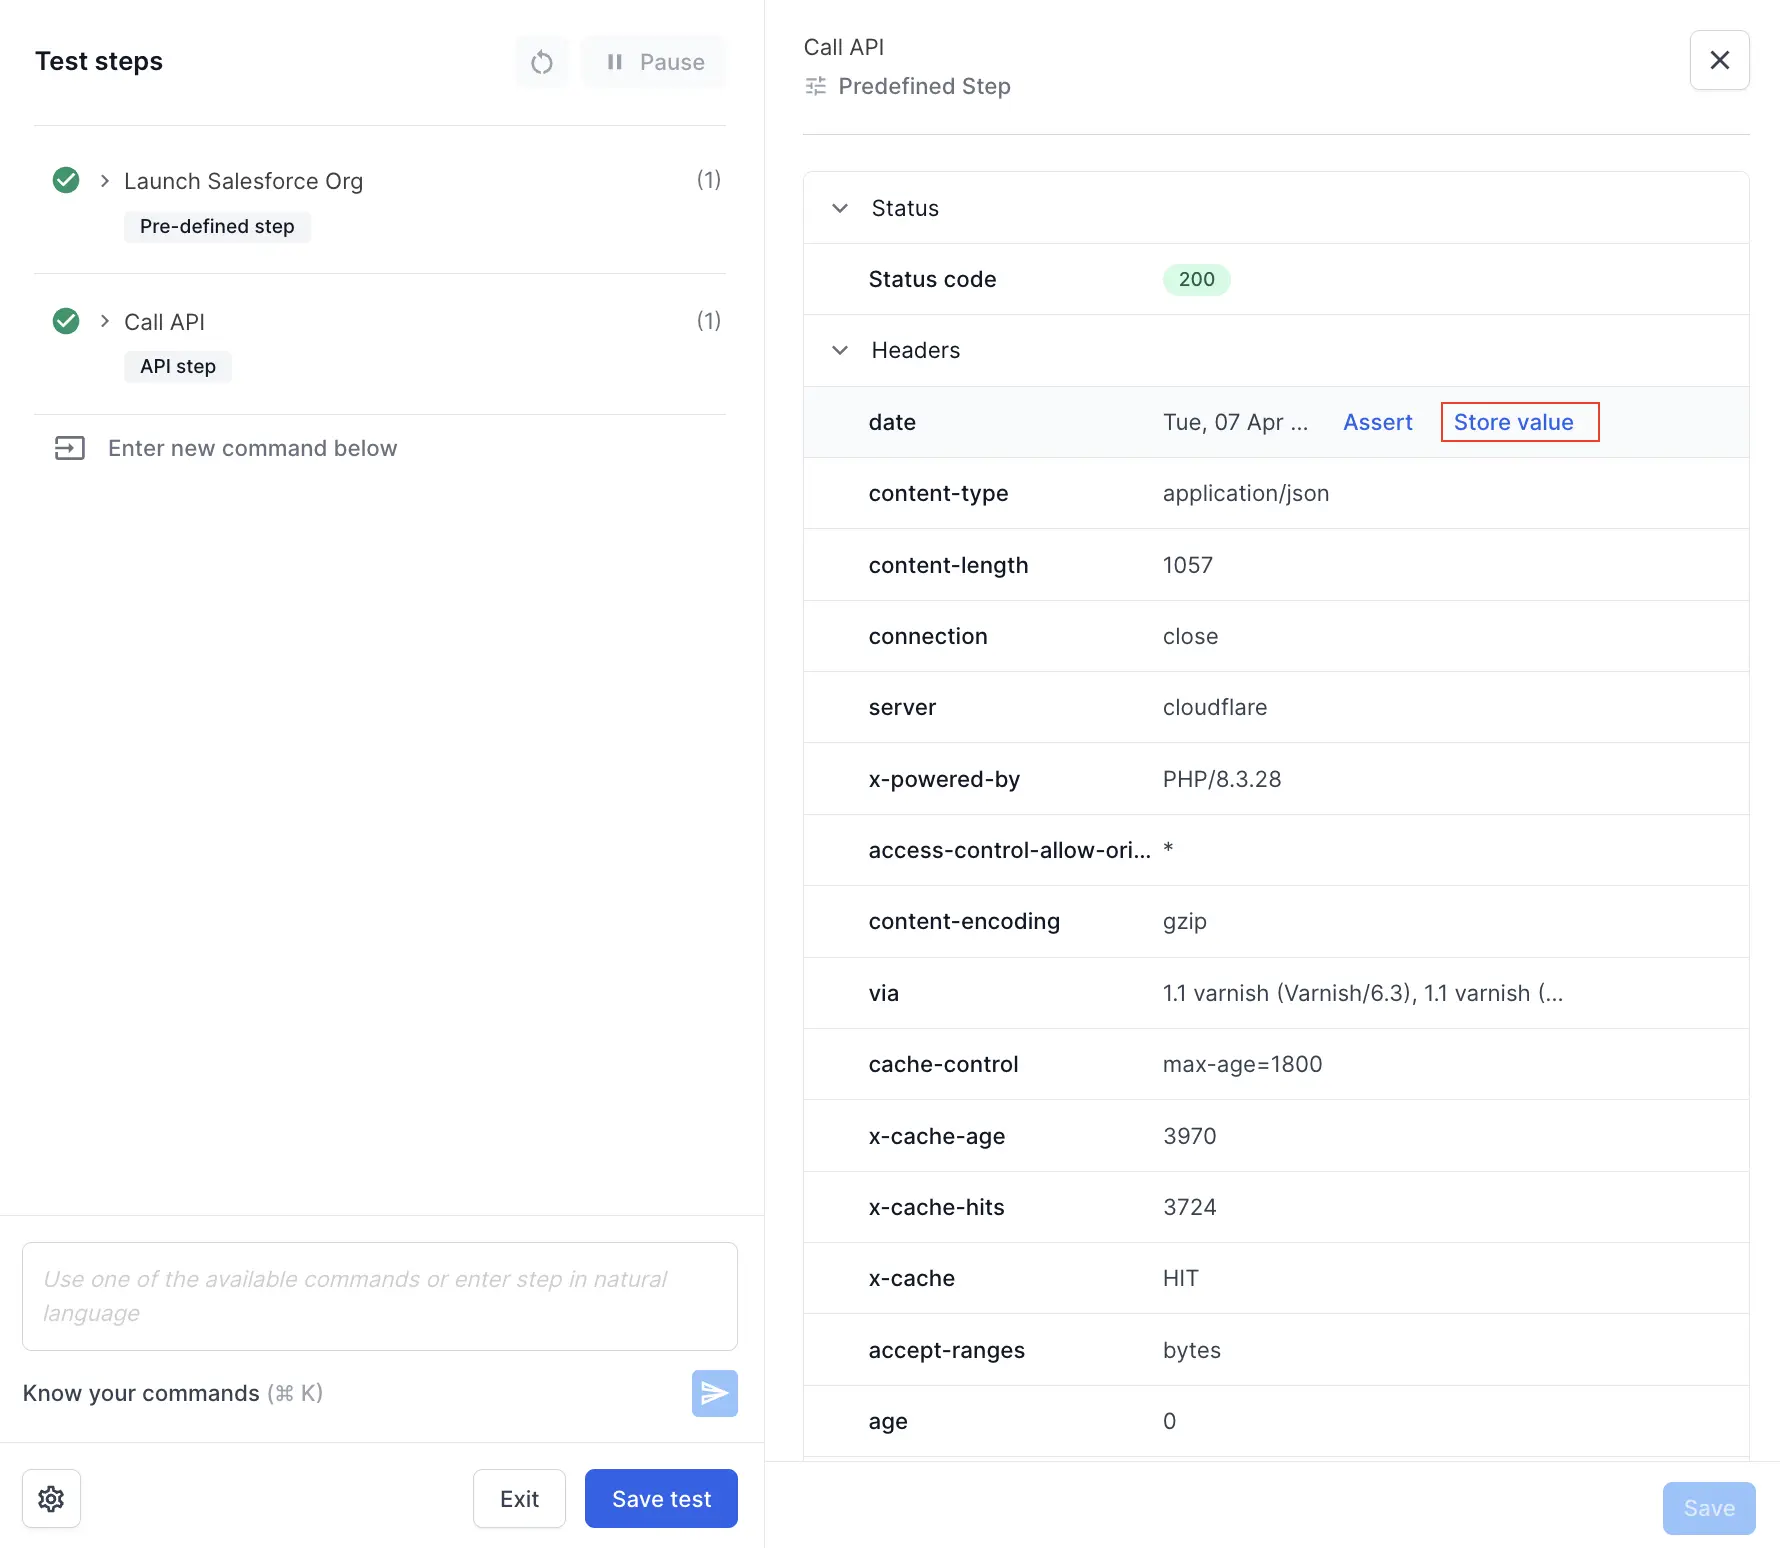Screen dimensions: 1780x1548
Task: Expand the Call API step
Action: pyautogui.click(x=104, y=321)
